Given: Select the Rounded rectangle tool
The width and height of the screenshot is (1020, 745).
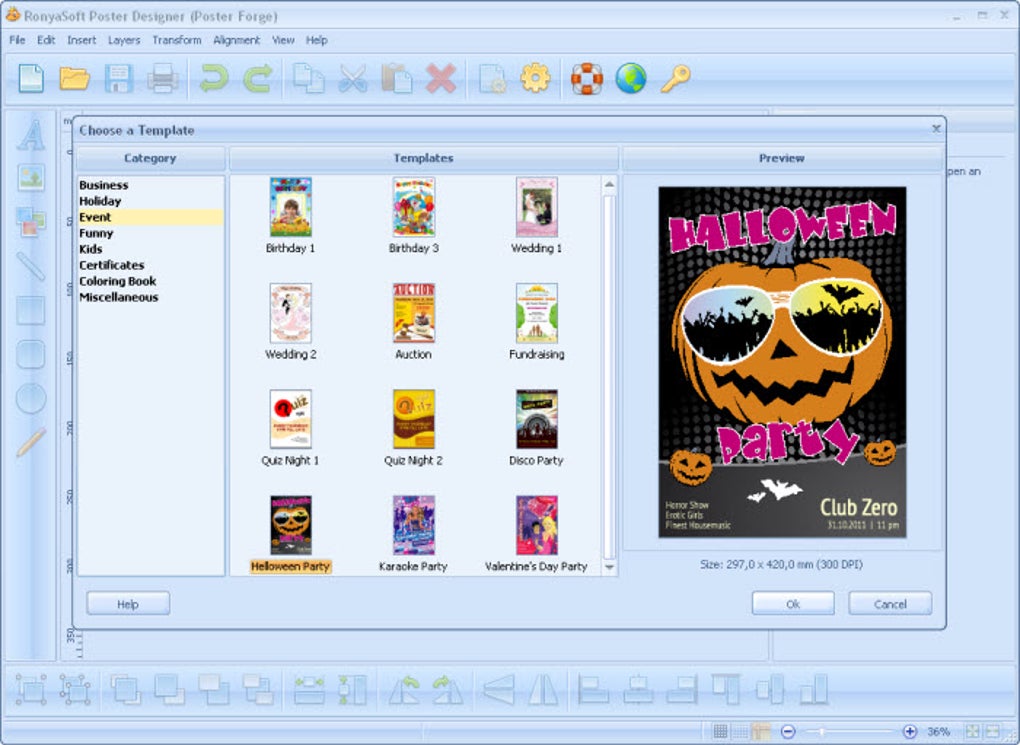Looking at the screenshot, I should click(31, 355).
